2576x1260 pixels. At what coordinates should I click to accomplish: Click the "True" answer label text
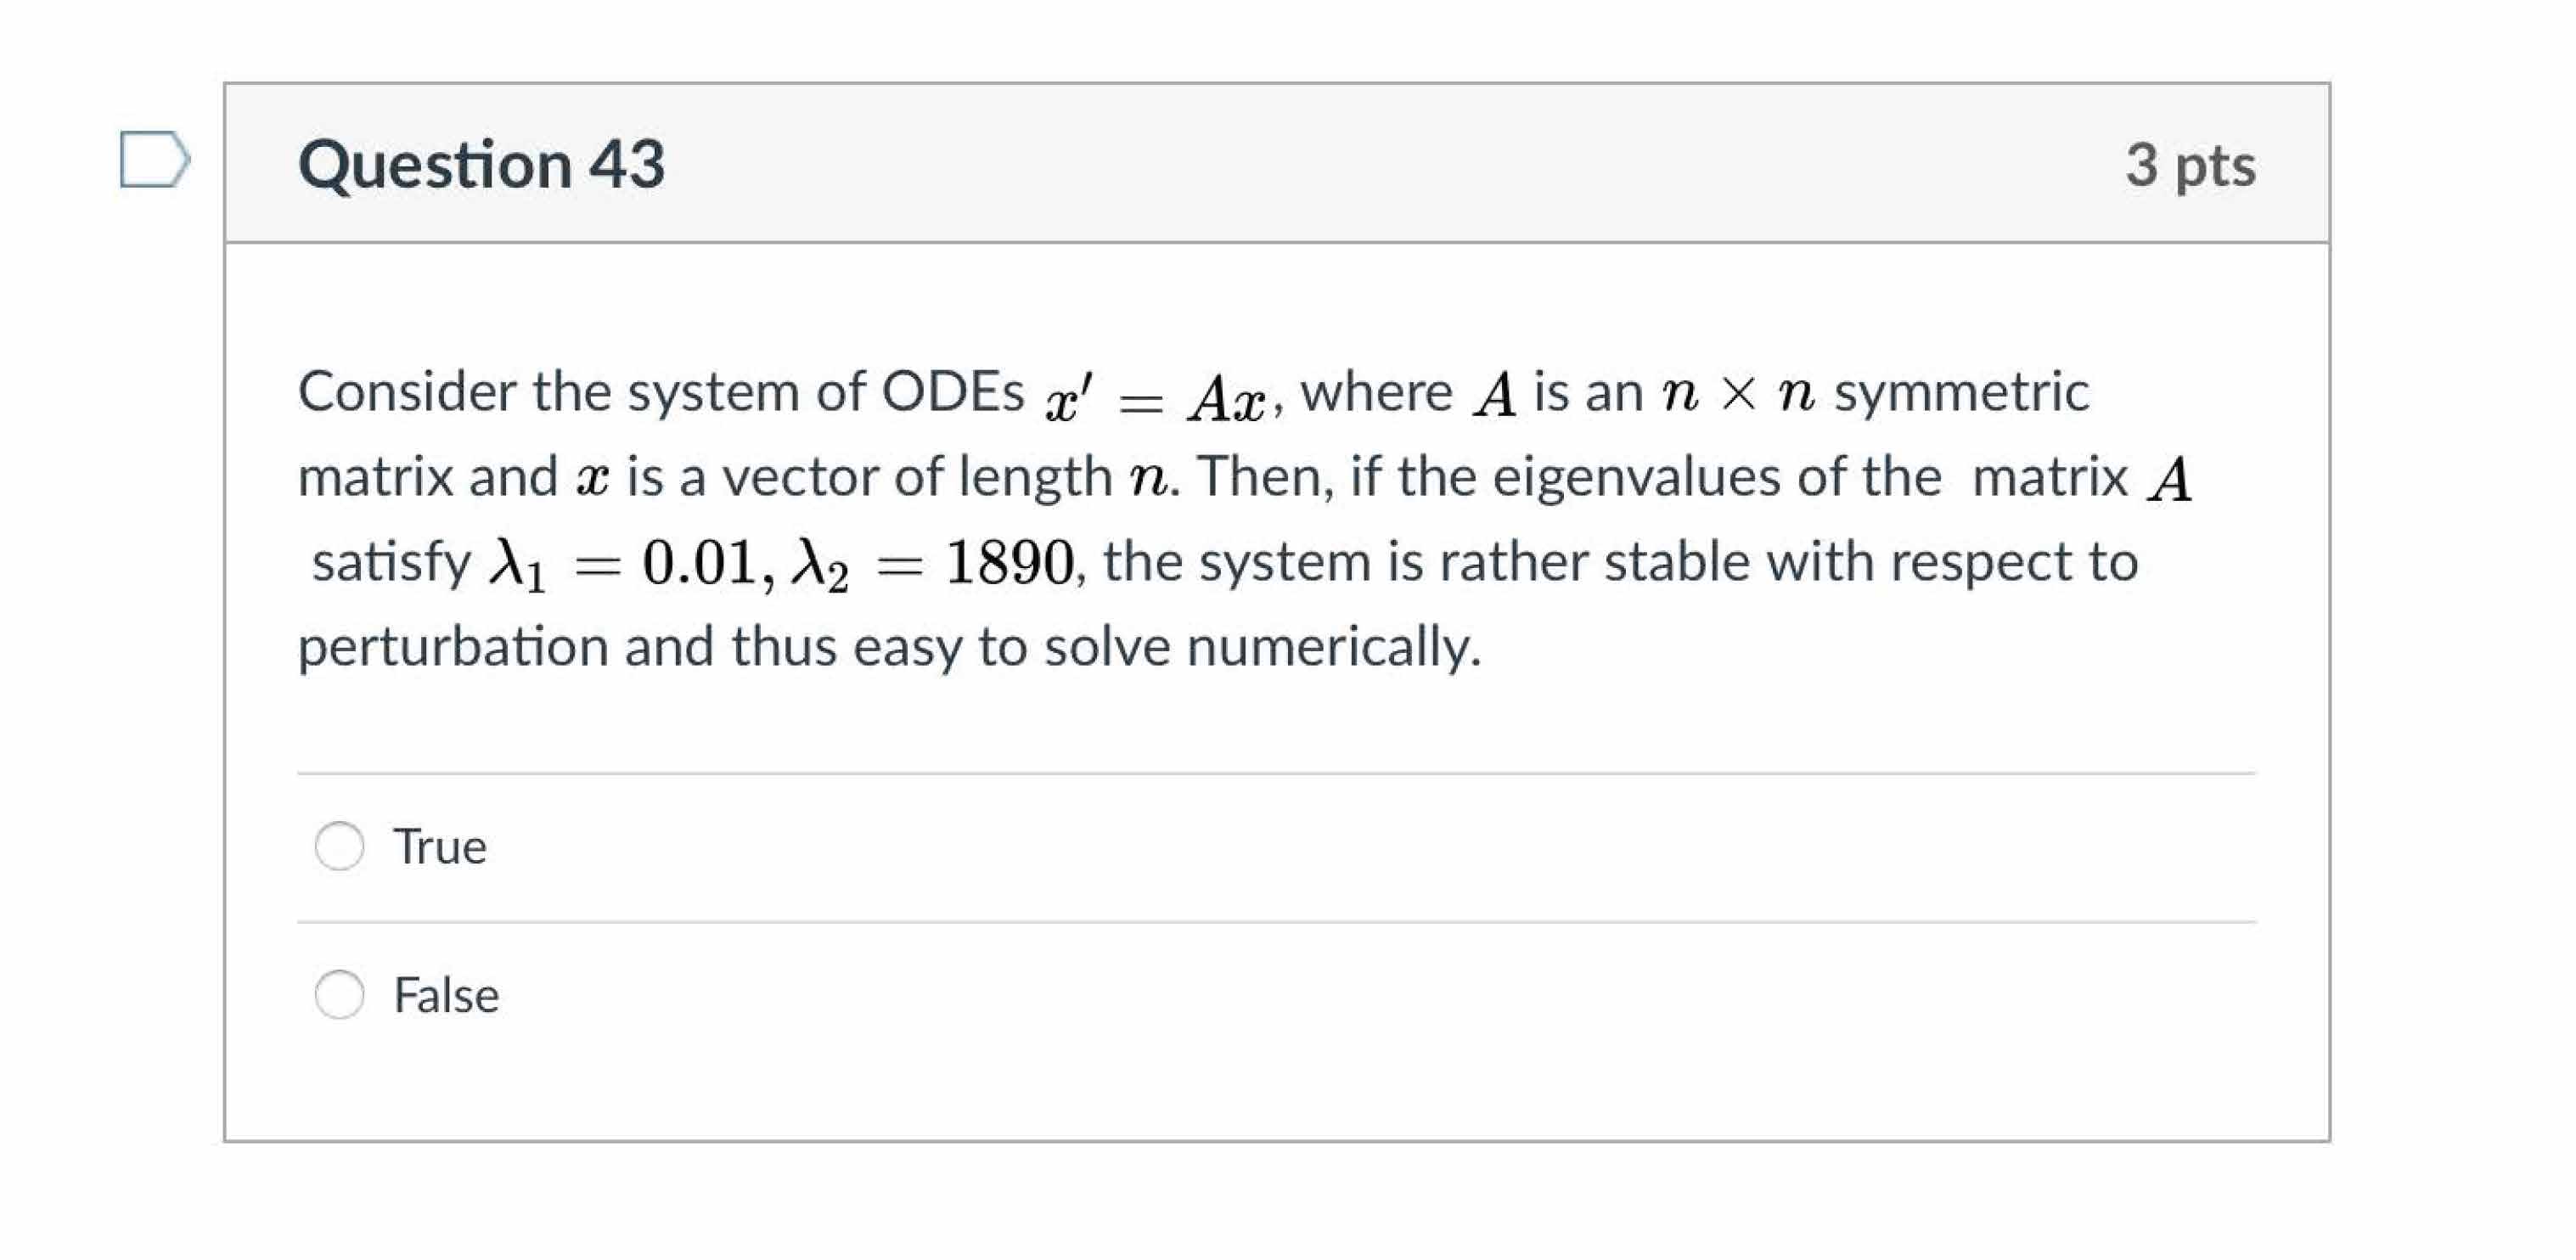tap(439, 847)
